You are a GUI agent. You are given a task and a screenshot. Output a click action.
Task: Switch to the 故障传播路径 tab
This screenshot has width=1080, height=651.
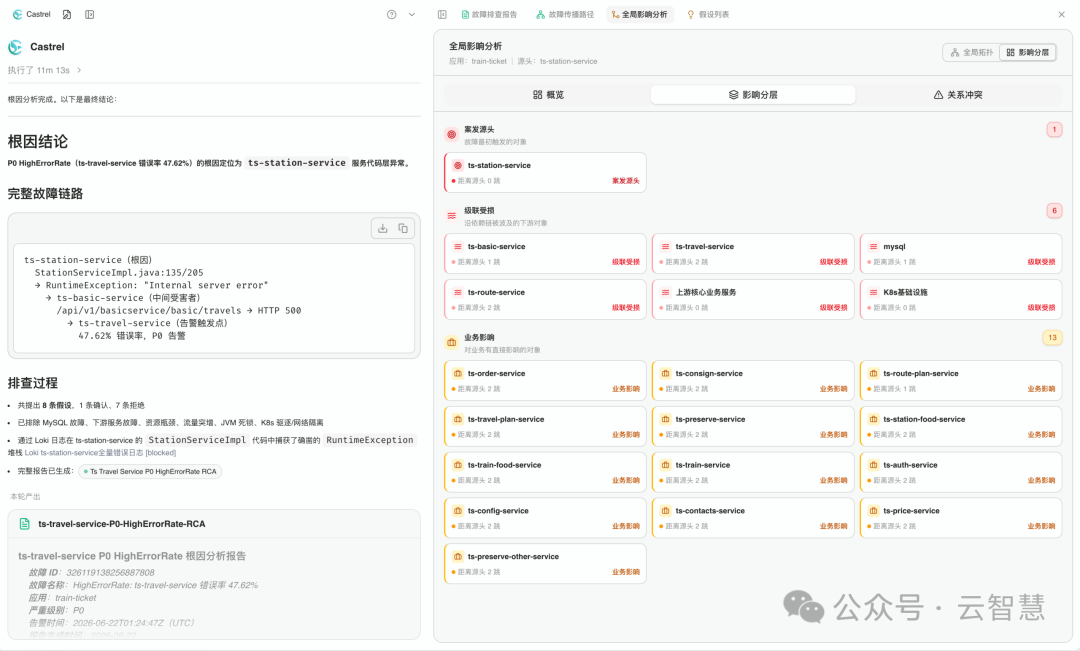click(x=565, y=14)
